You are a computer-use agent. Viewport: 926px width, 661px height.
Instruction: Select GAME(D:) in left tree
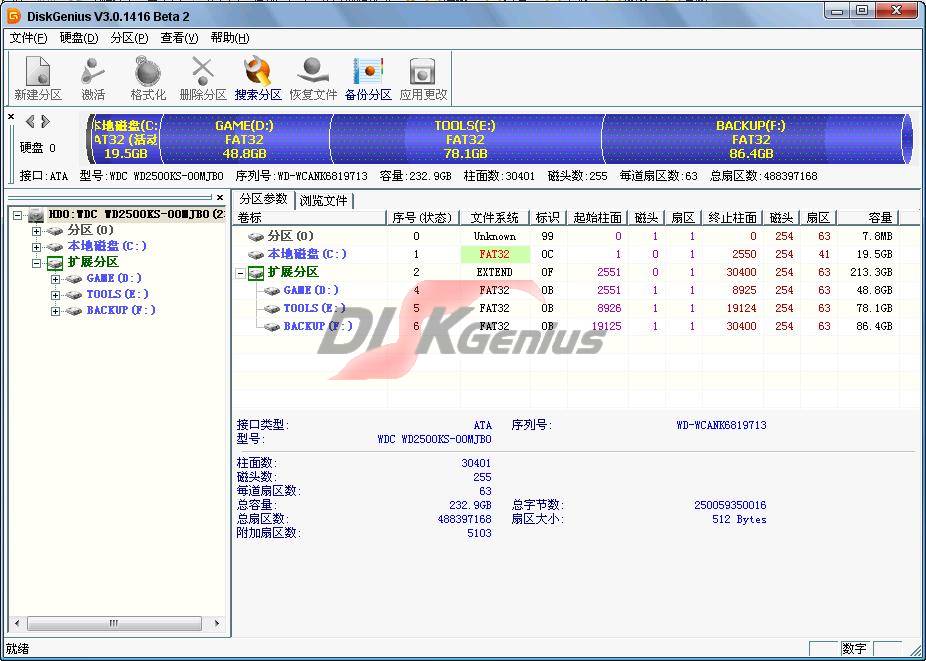pyautogui.click(x=114, y=278)
